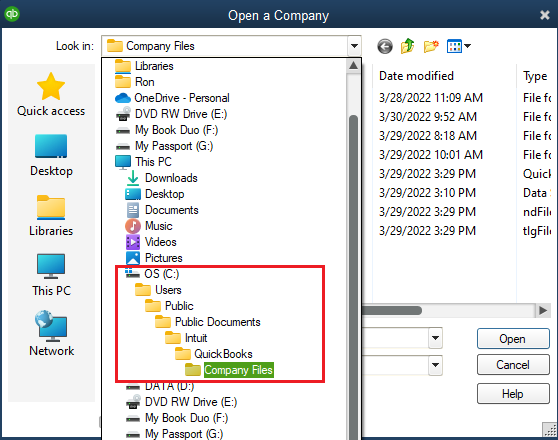This screenshot has height=440, width=558.
Task: Click the Cancel button
Action: pos(513,365)
